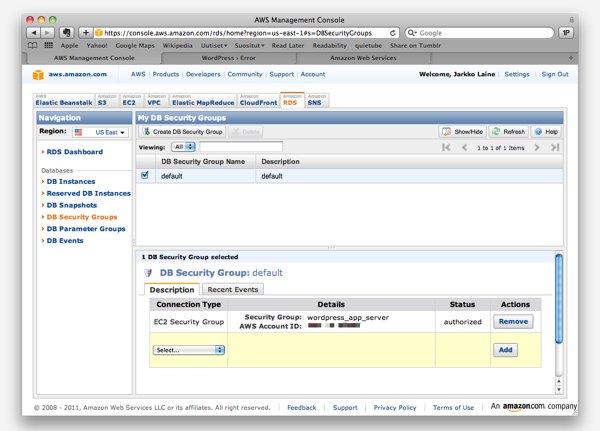Remove the wordpress_app_server security group
600x431 pixels.
click(513, 321)
